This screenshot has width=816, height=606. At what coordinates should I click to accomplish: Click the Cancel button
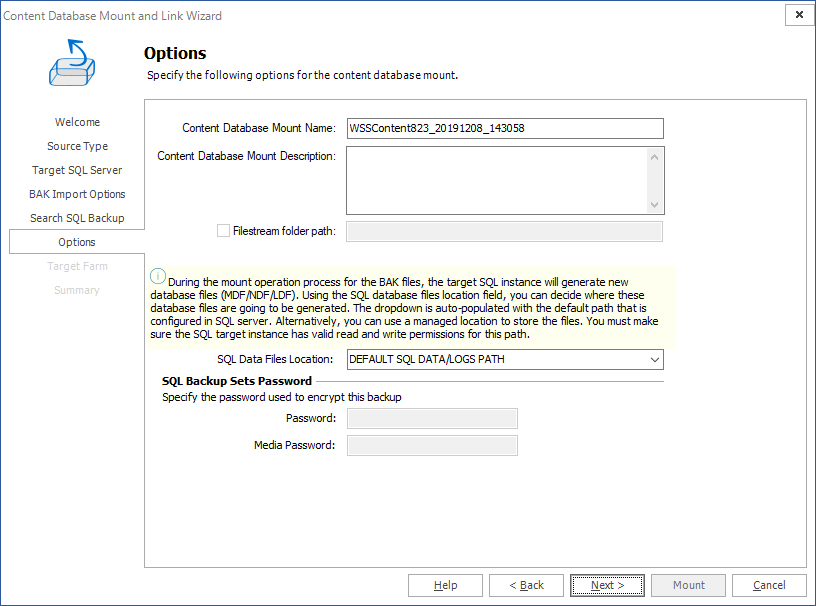(x=769, y=585)
